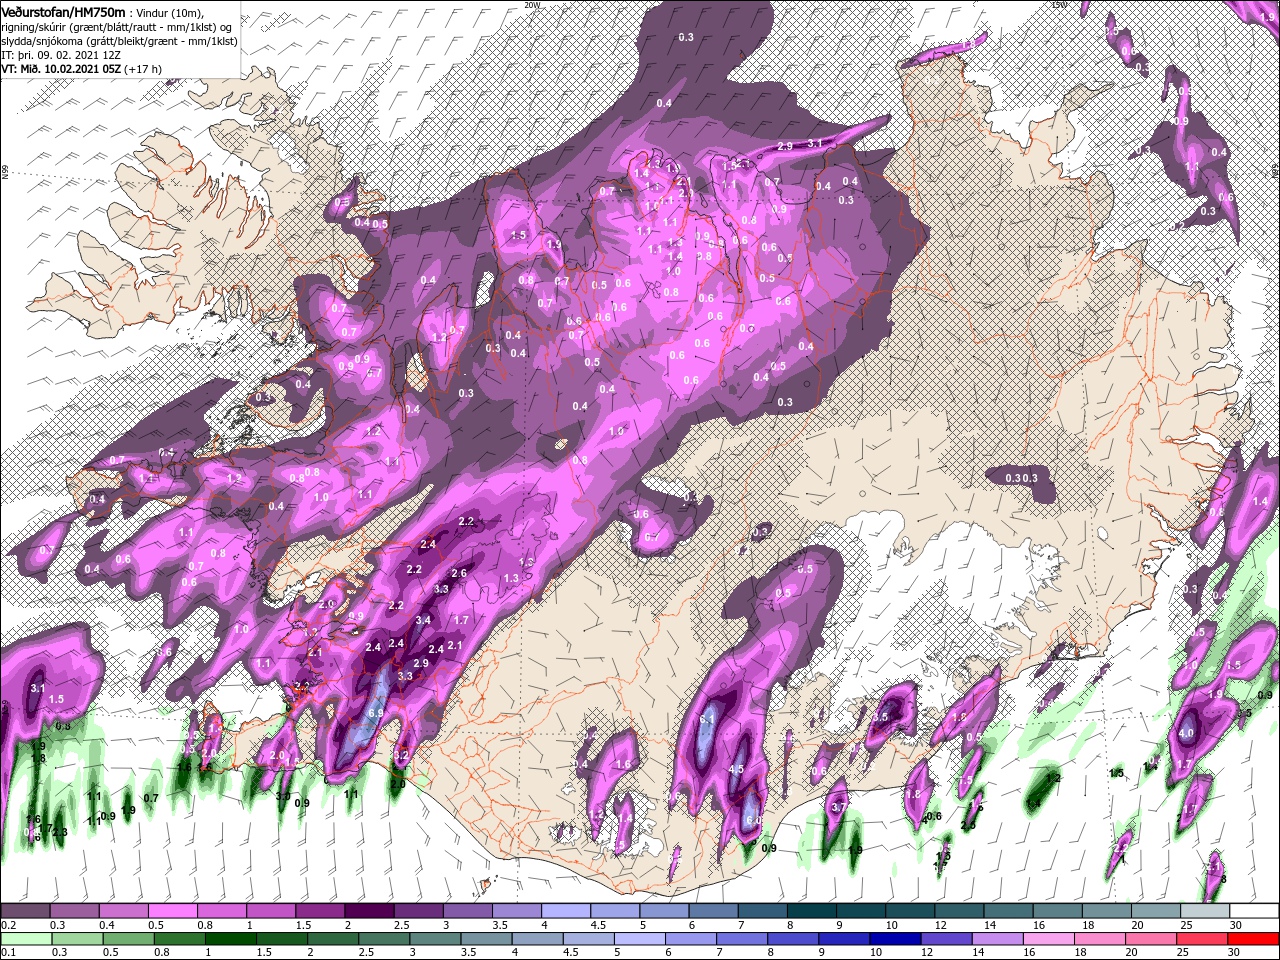The height and width of the screenshot is (960, 1280).
Task: Click the snow legend swatch between 0.2 and 0.3
Action: (x=25, y=911)
